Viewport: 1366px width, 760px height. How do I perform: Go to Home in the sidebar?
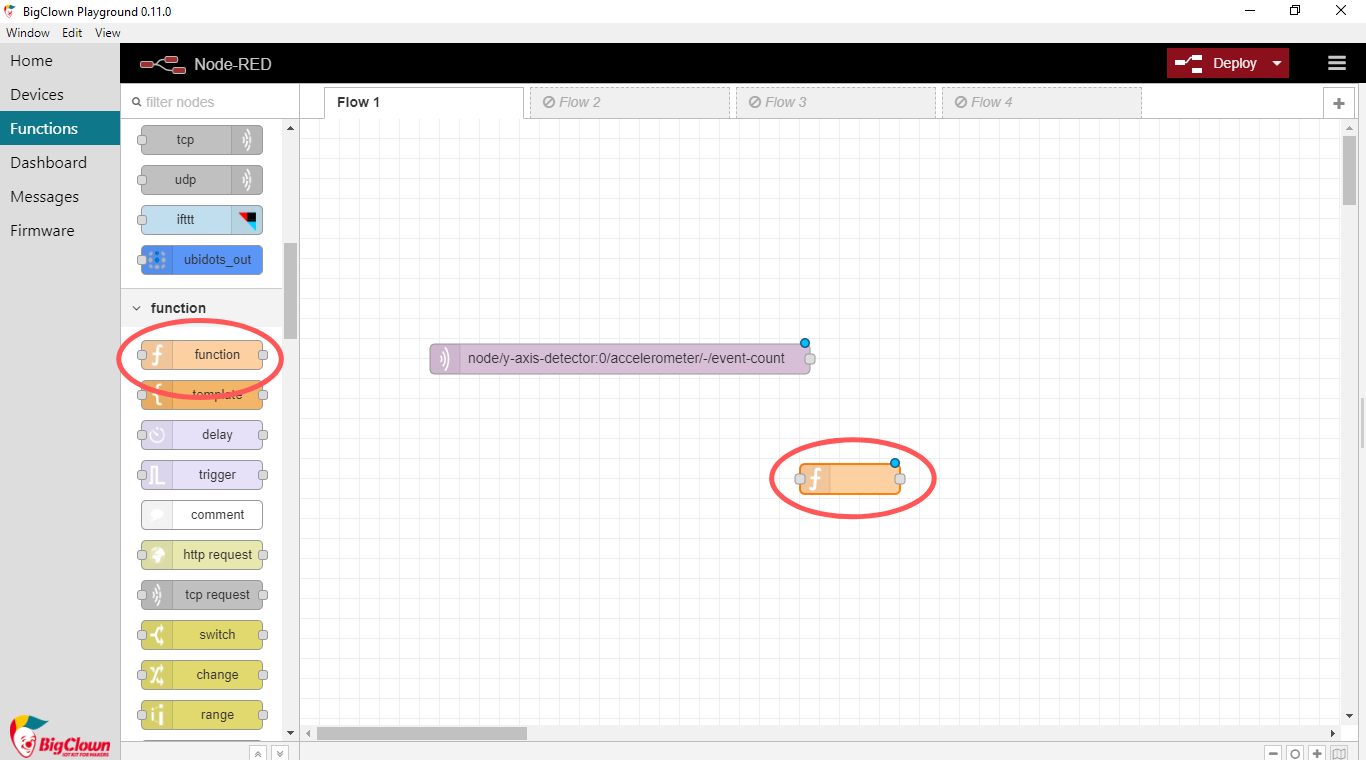(60, 61)
